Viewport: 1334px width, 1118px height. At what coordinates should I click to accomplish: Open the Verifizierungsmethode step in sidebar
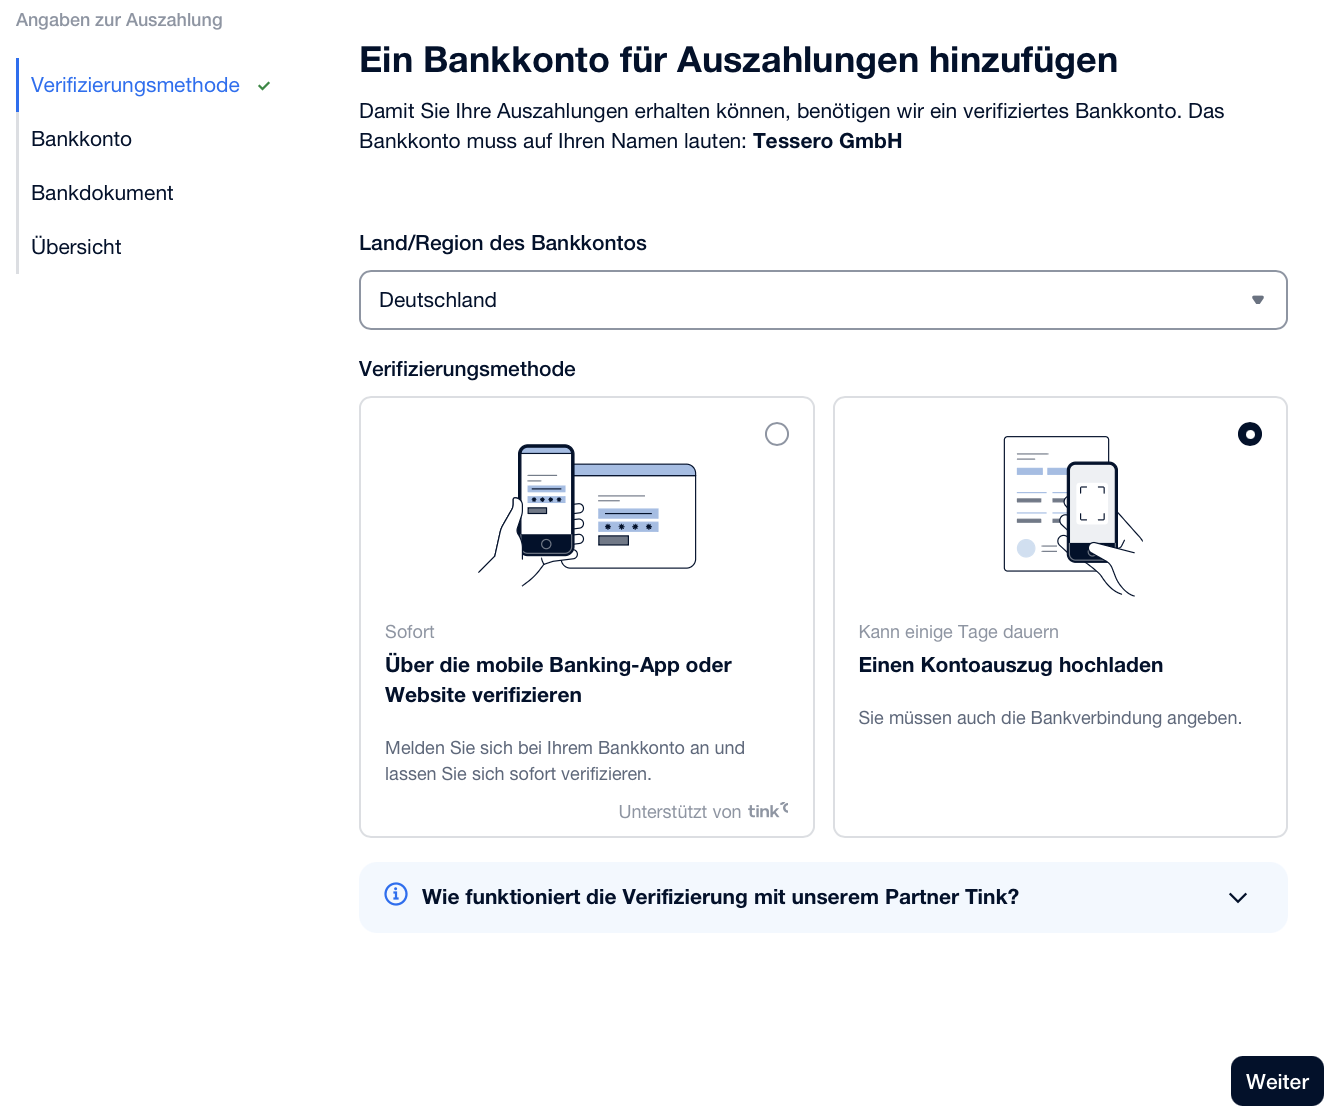click(135, 85)
